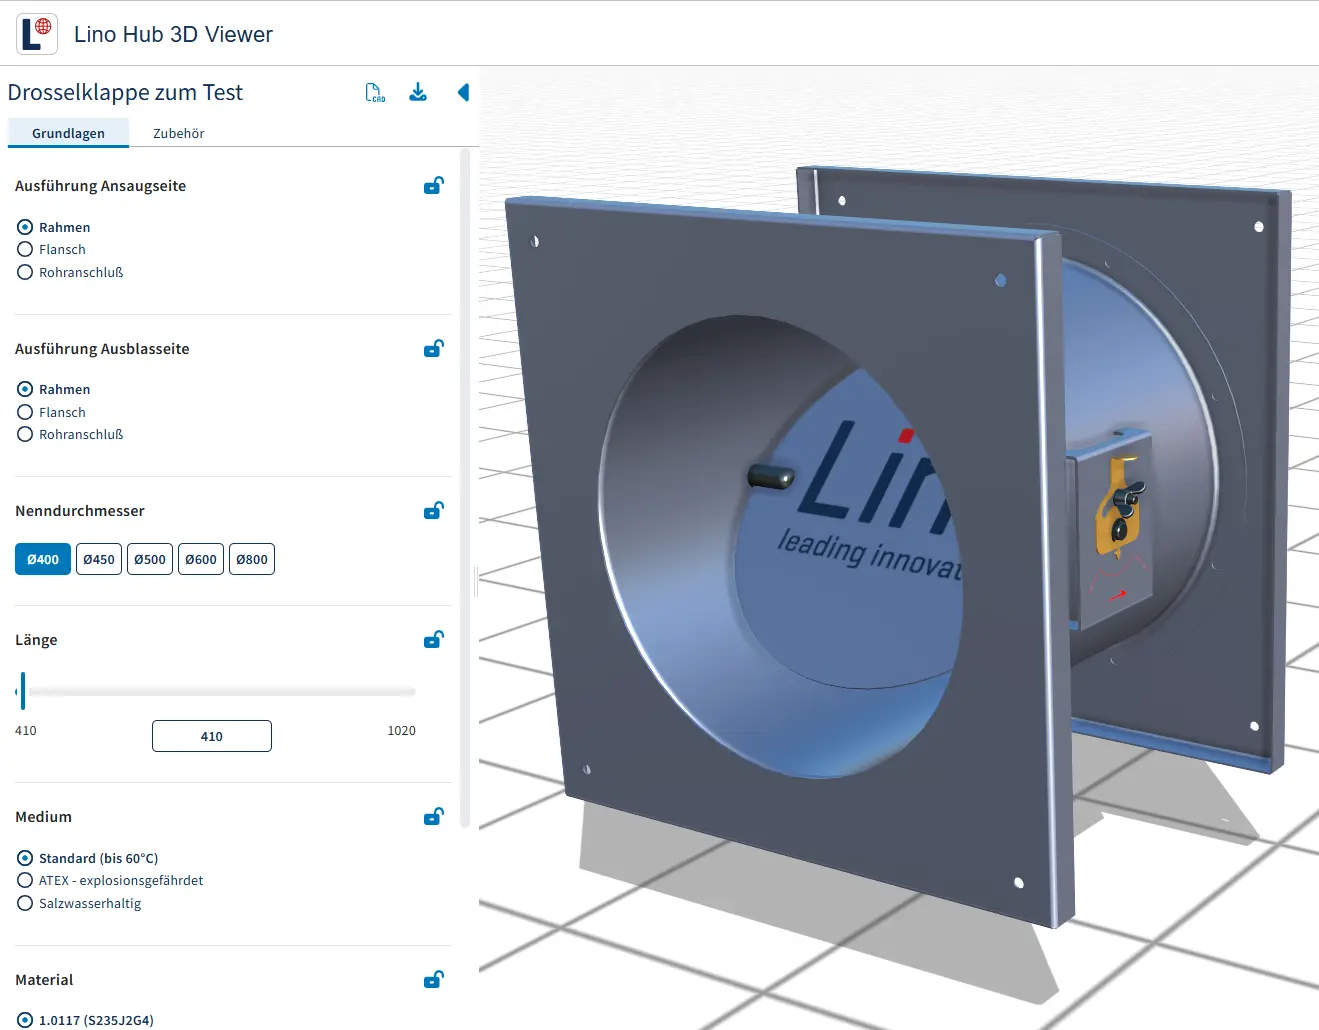This screenshot has width=1319, height=1030.
Task: Switch to the Zubehör tab
Action: click(179, 133)
